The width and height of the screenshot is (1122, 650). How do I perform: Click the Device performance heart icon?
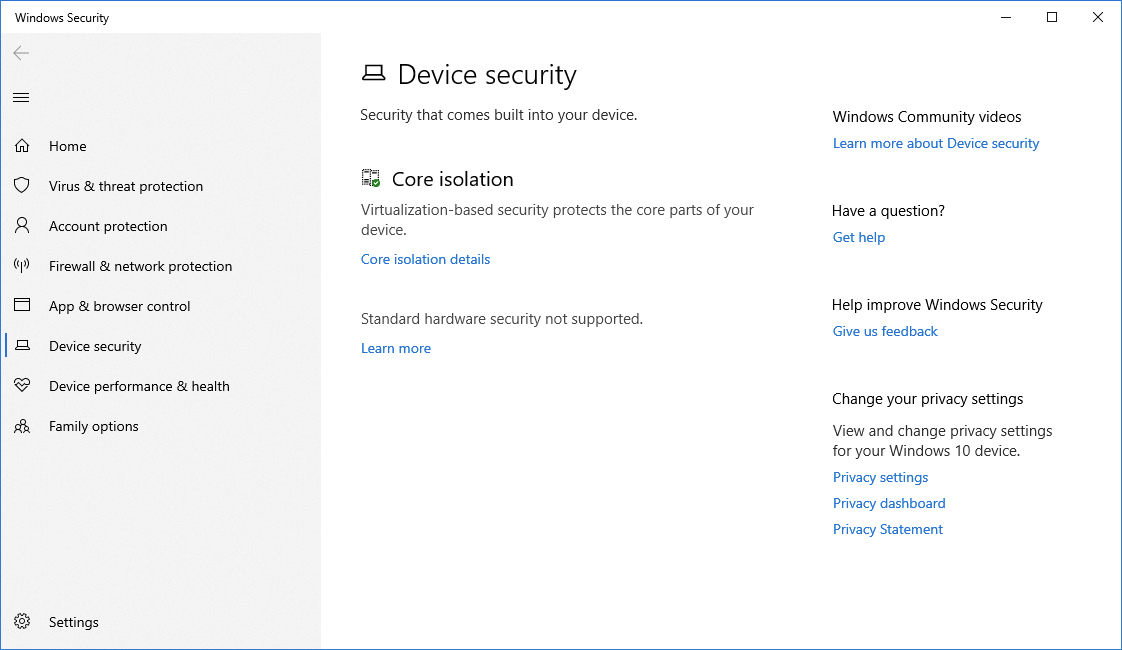click(22, 386)
